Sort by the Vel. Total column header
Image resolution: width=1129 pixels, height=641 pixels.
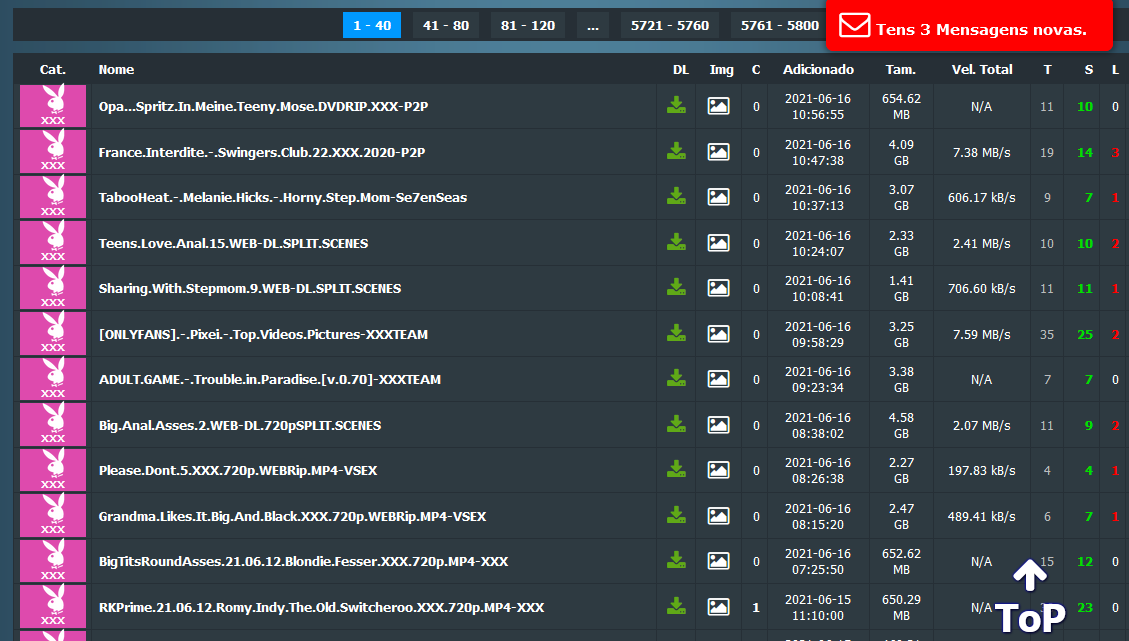click(x=981, y=70)
